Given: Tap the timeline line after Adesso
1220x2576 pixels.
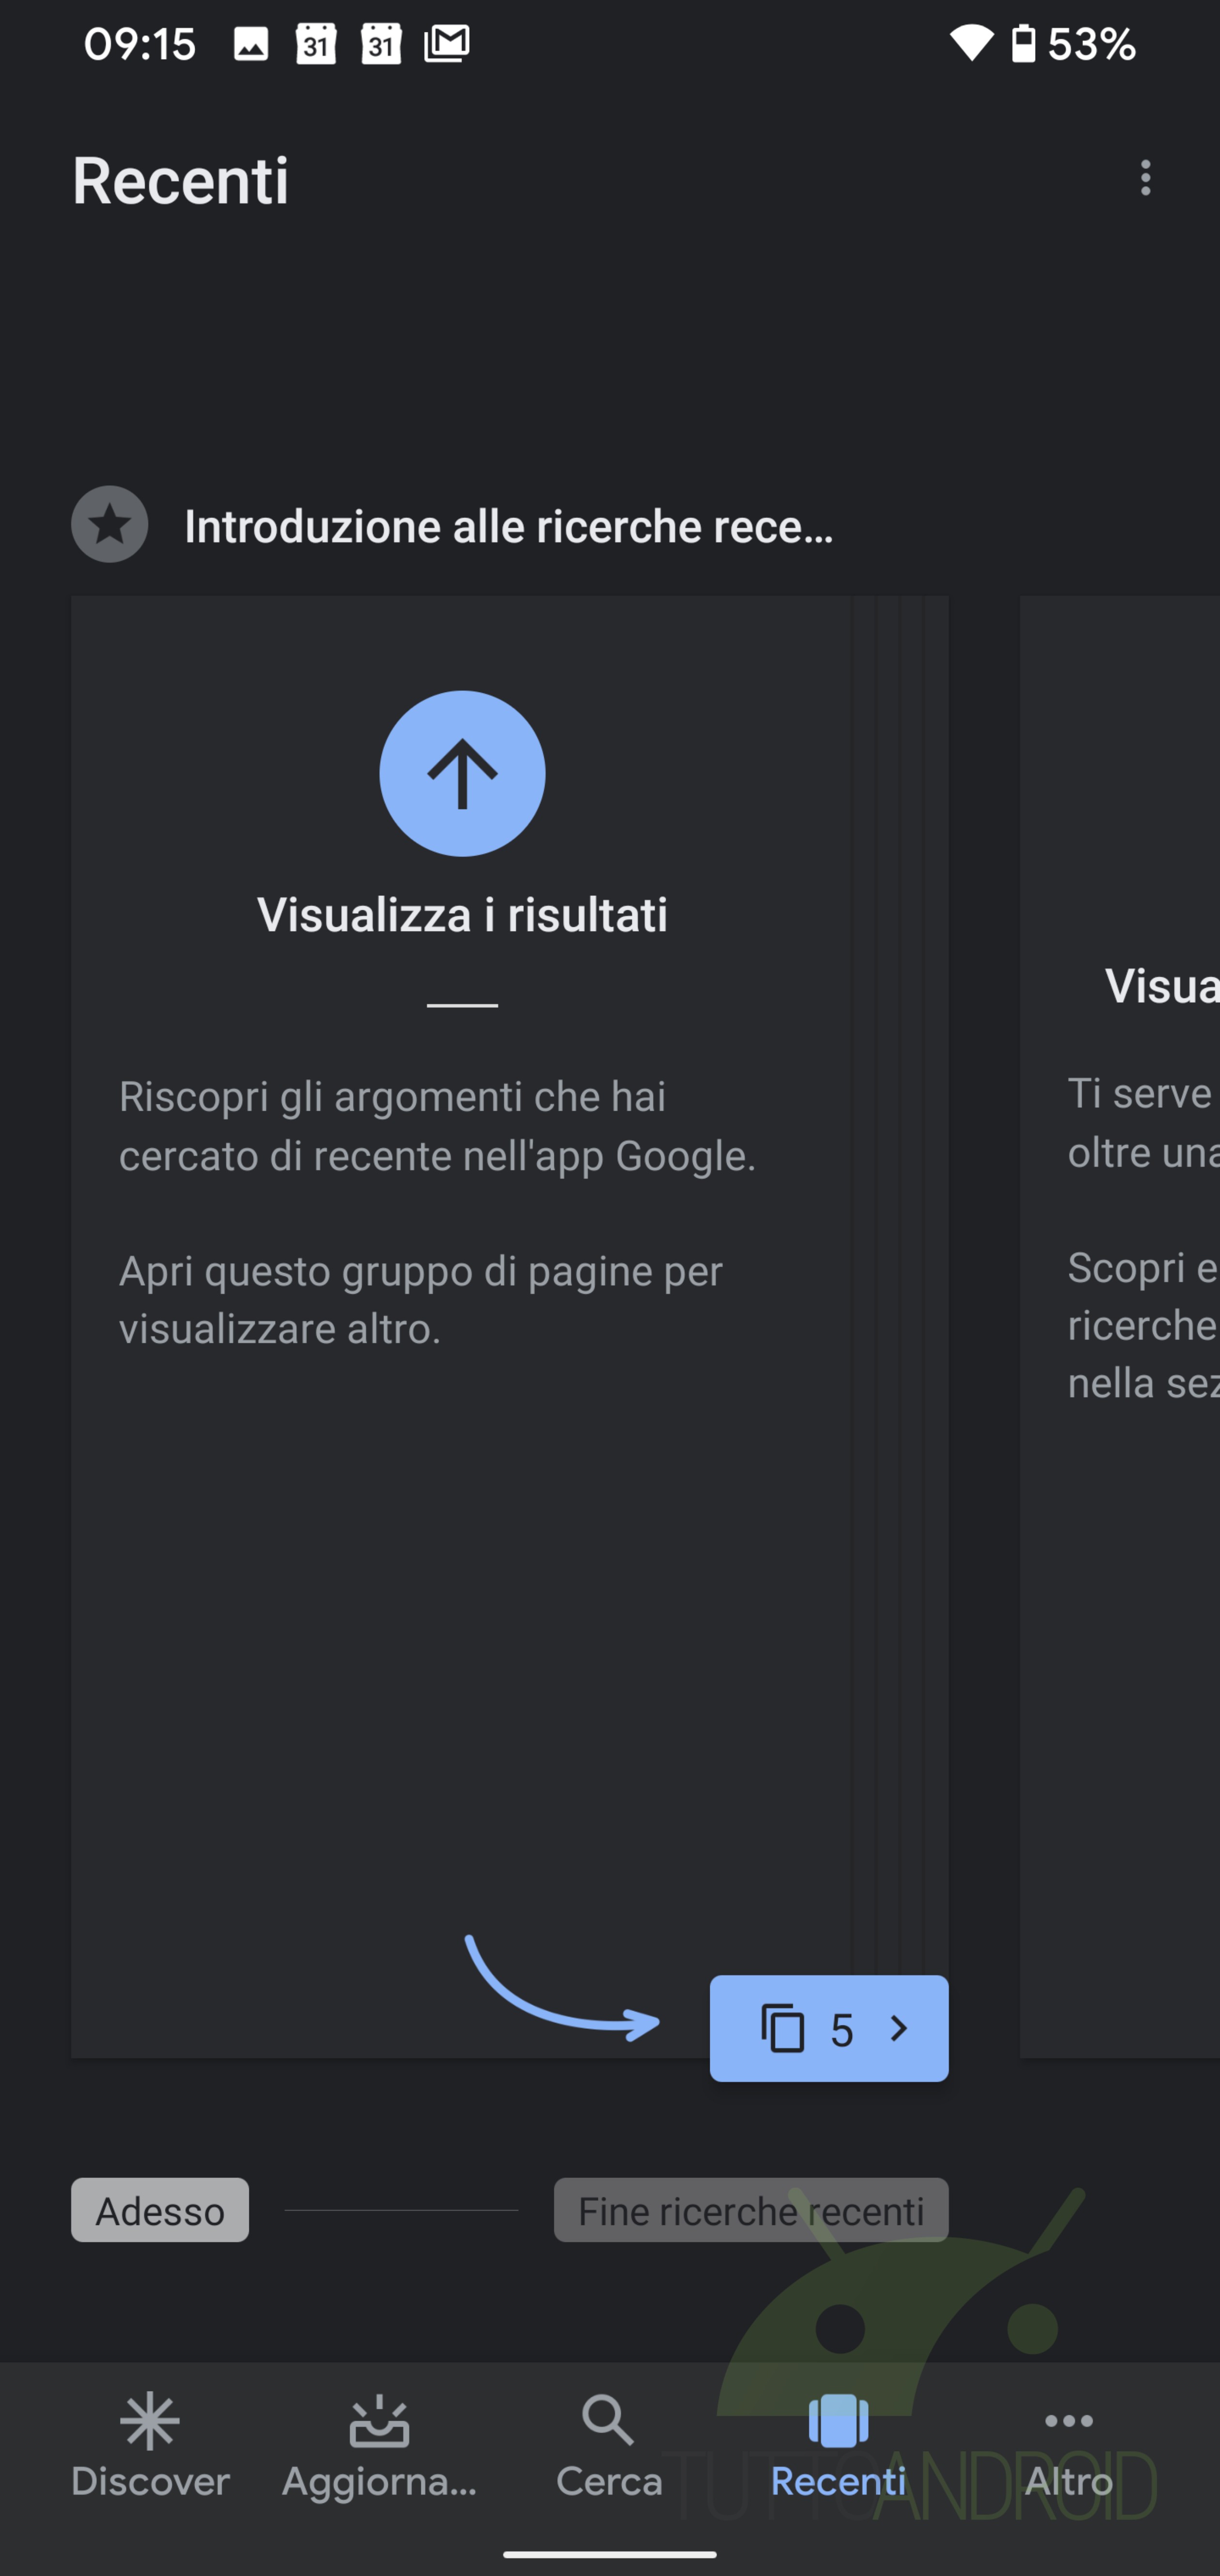Looking at the screenshot, I should [401, 2210].
